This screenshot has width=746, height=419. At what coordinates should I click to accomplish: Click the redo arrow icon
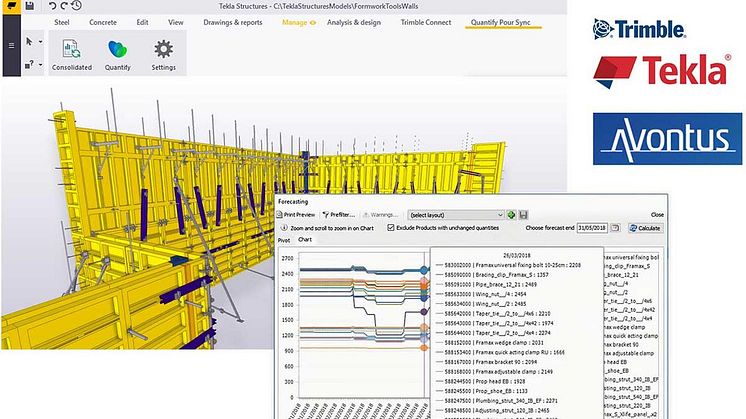click(x=63, y=6)
